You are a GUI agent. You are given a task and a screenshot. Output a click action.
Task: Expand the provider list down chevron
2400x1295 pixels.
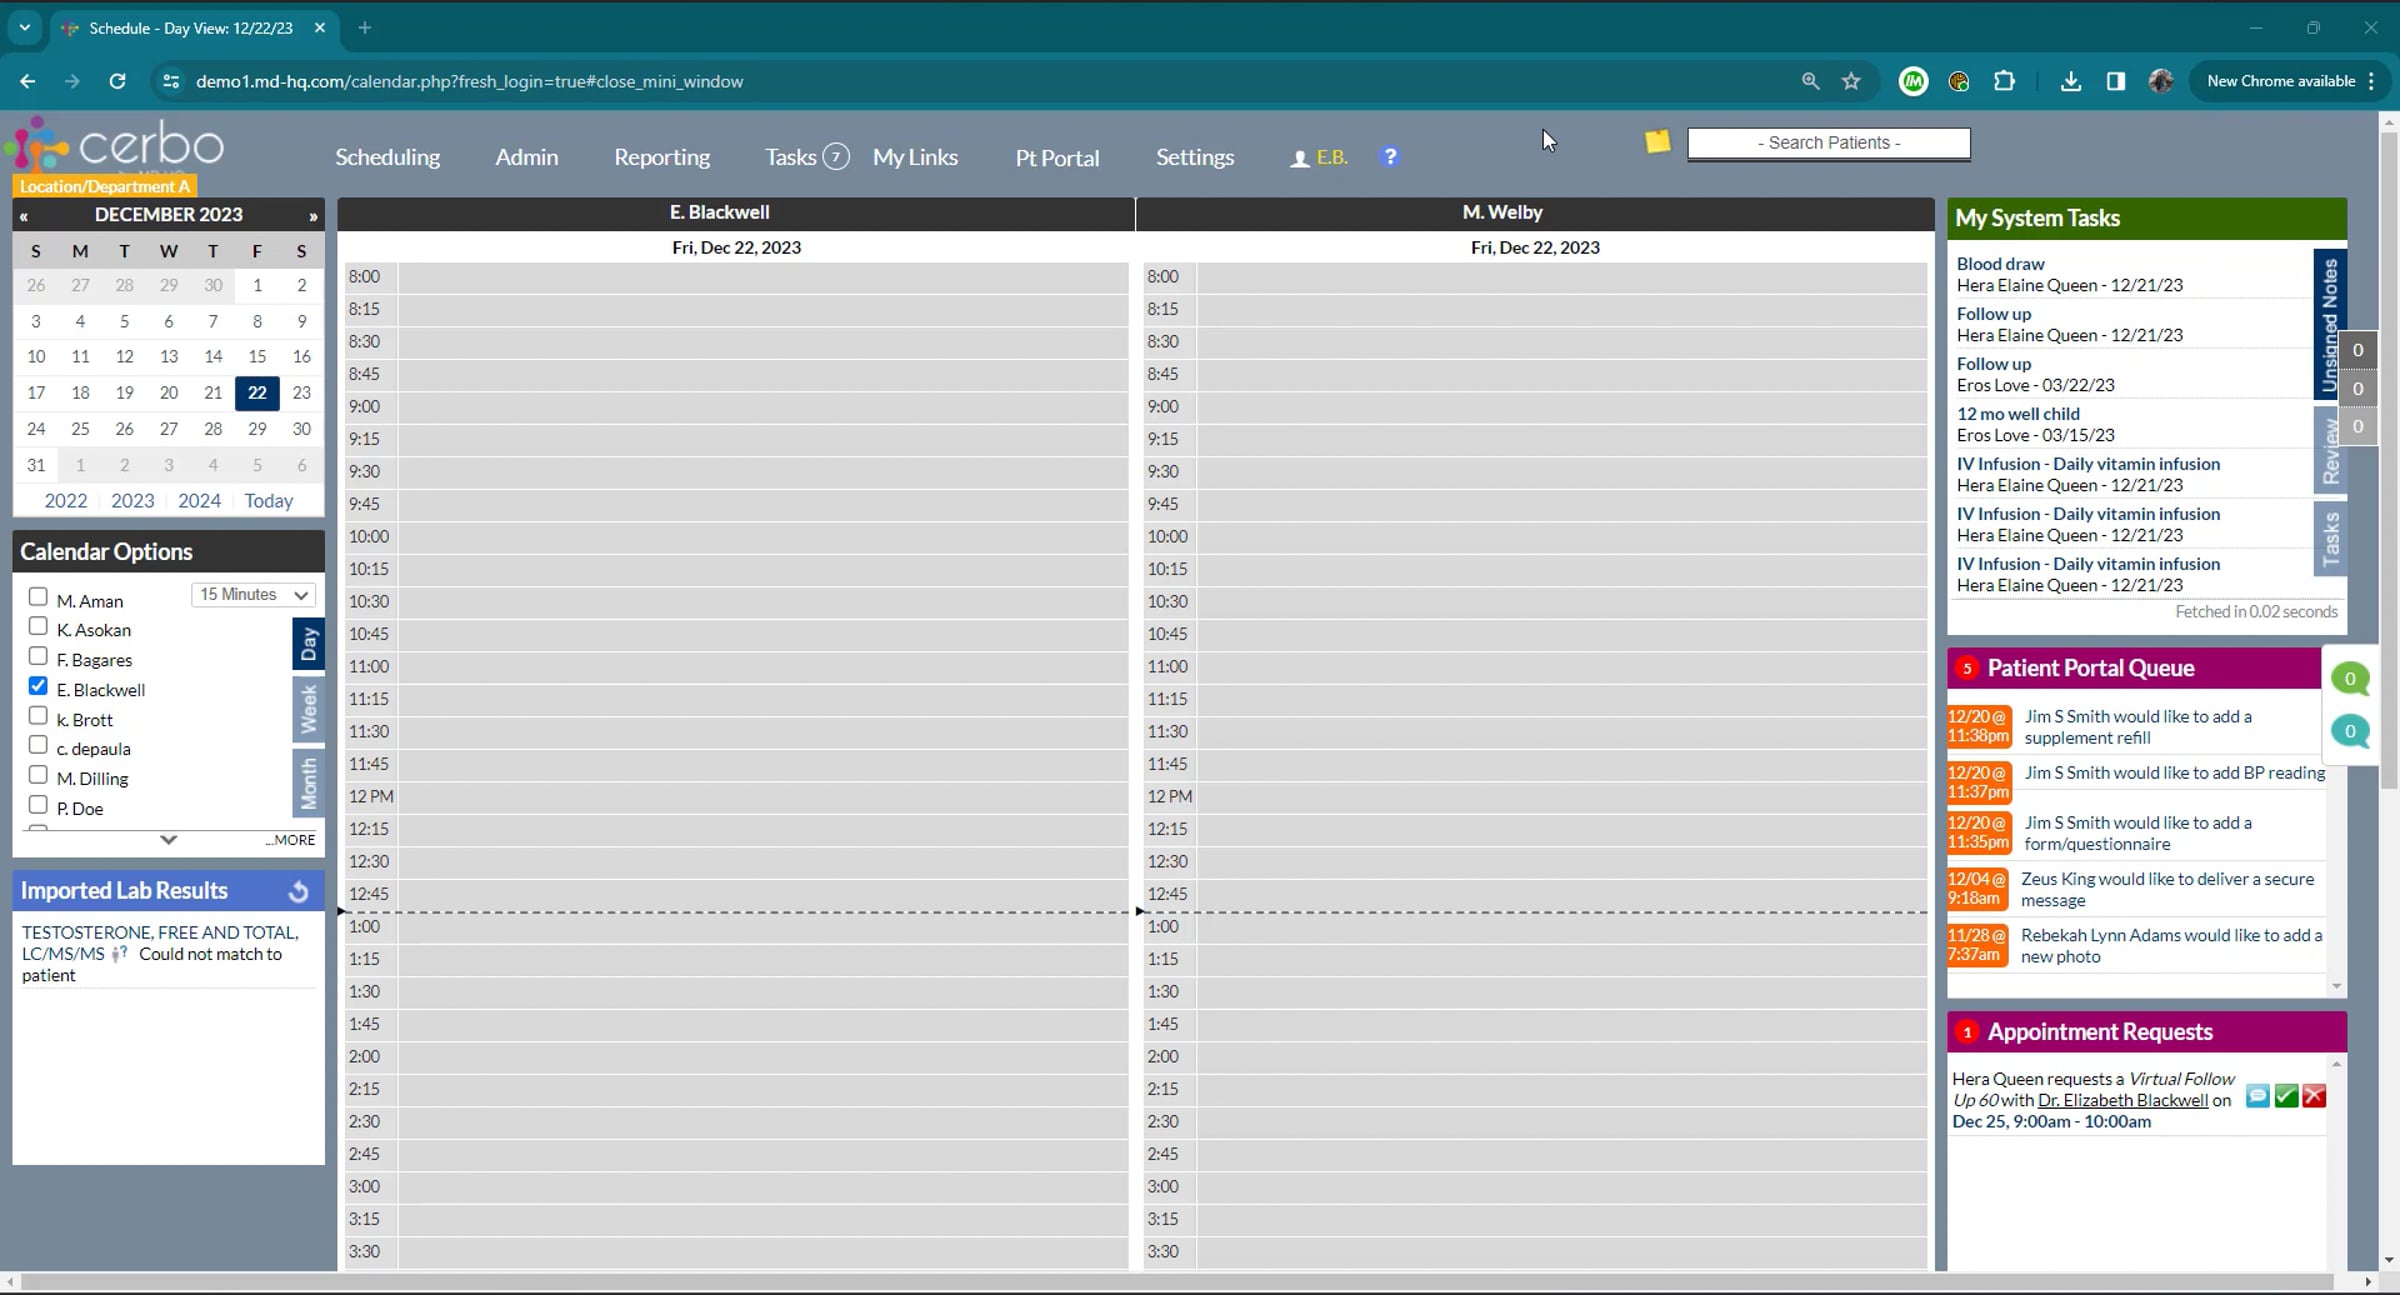[168, 840]
